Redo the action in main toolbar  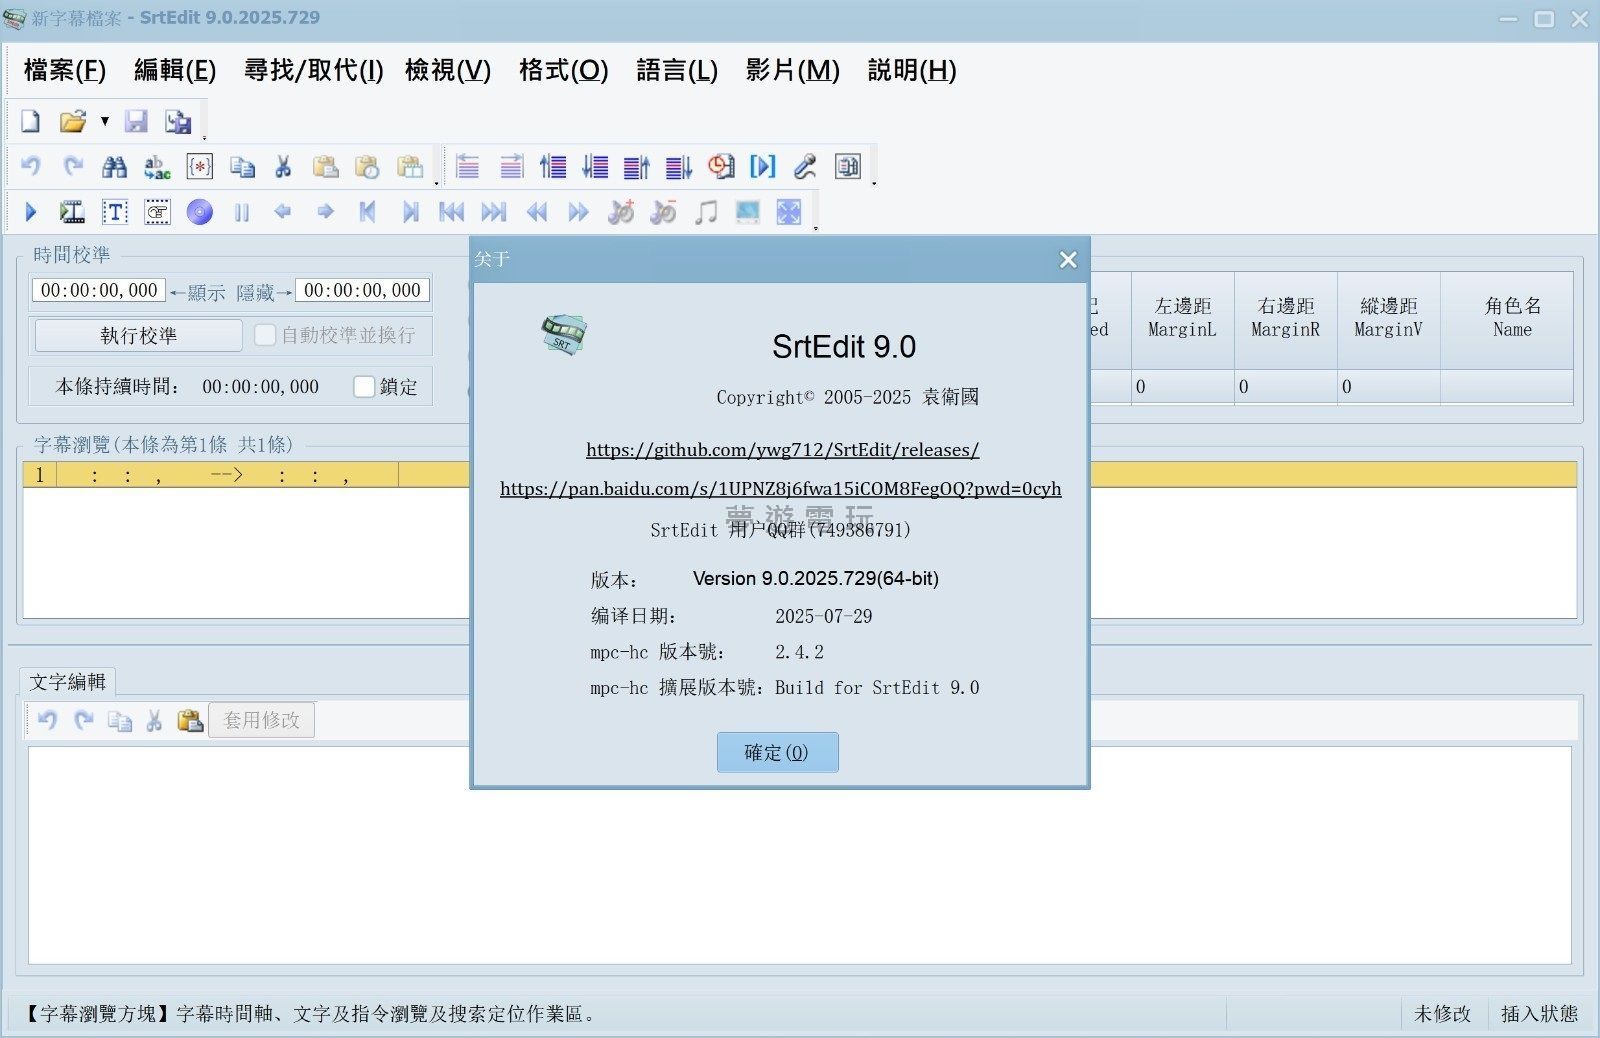pyautogui.click(x=72, y=166)
